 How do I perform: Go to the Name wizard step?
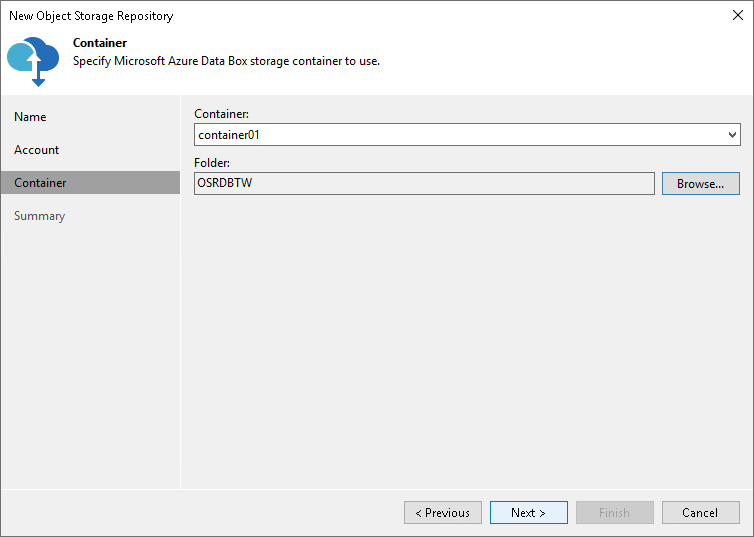click(30, 117)
